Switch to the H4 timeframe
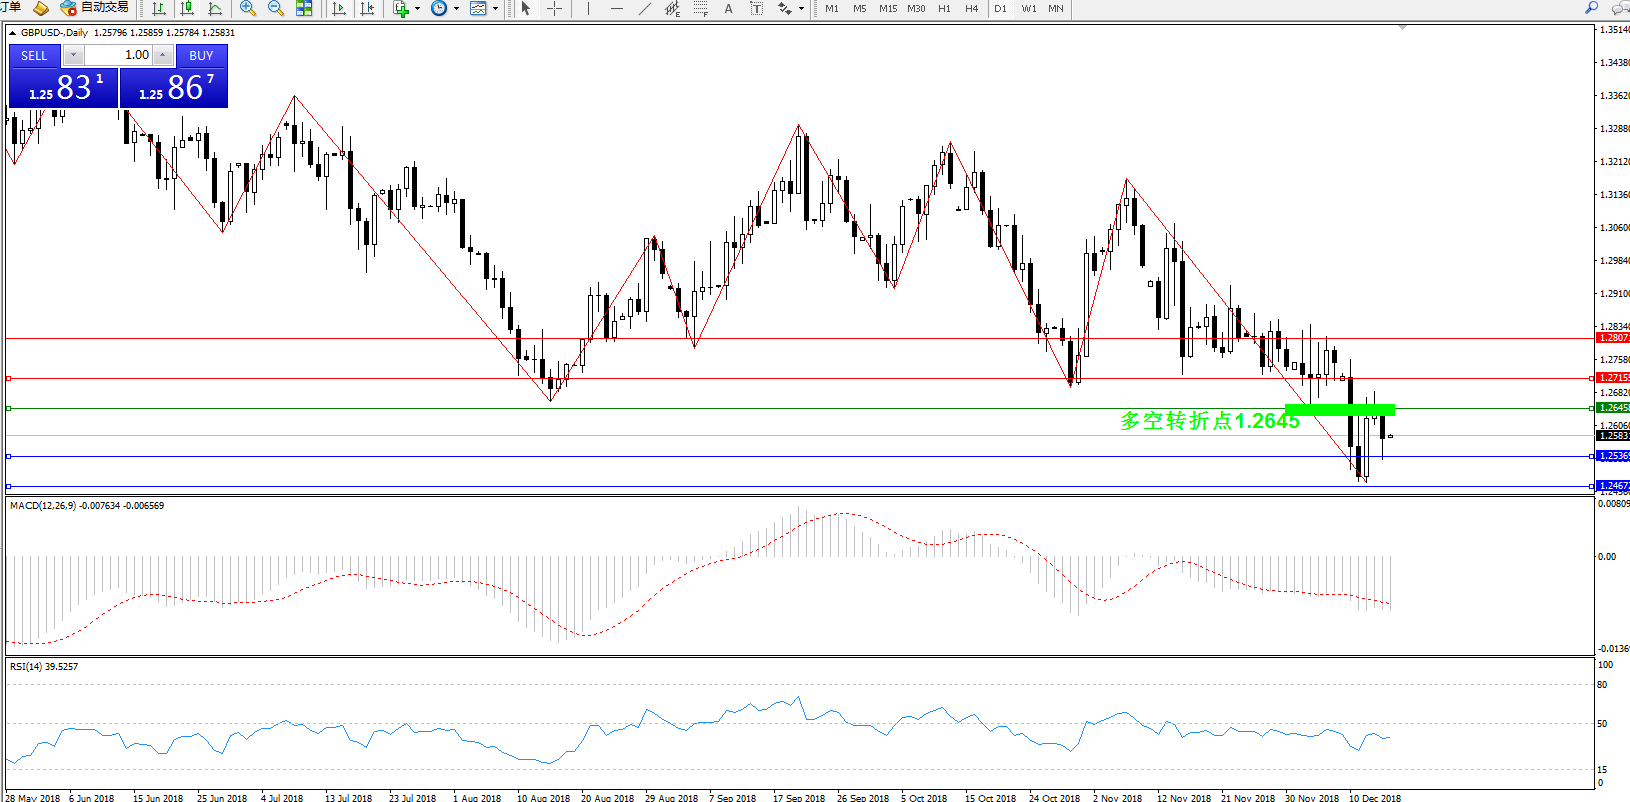 point(971,9)
